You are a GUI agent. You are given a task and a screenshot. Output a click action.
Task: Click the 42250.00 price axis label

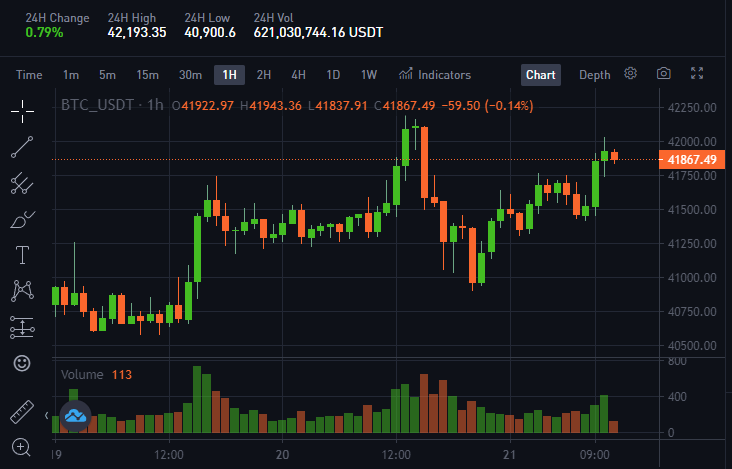(692, 108)
